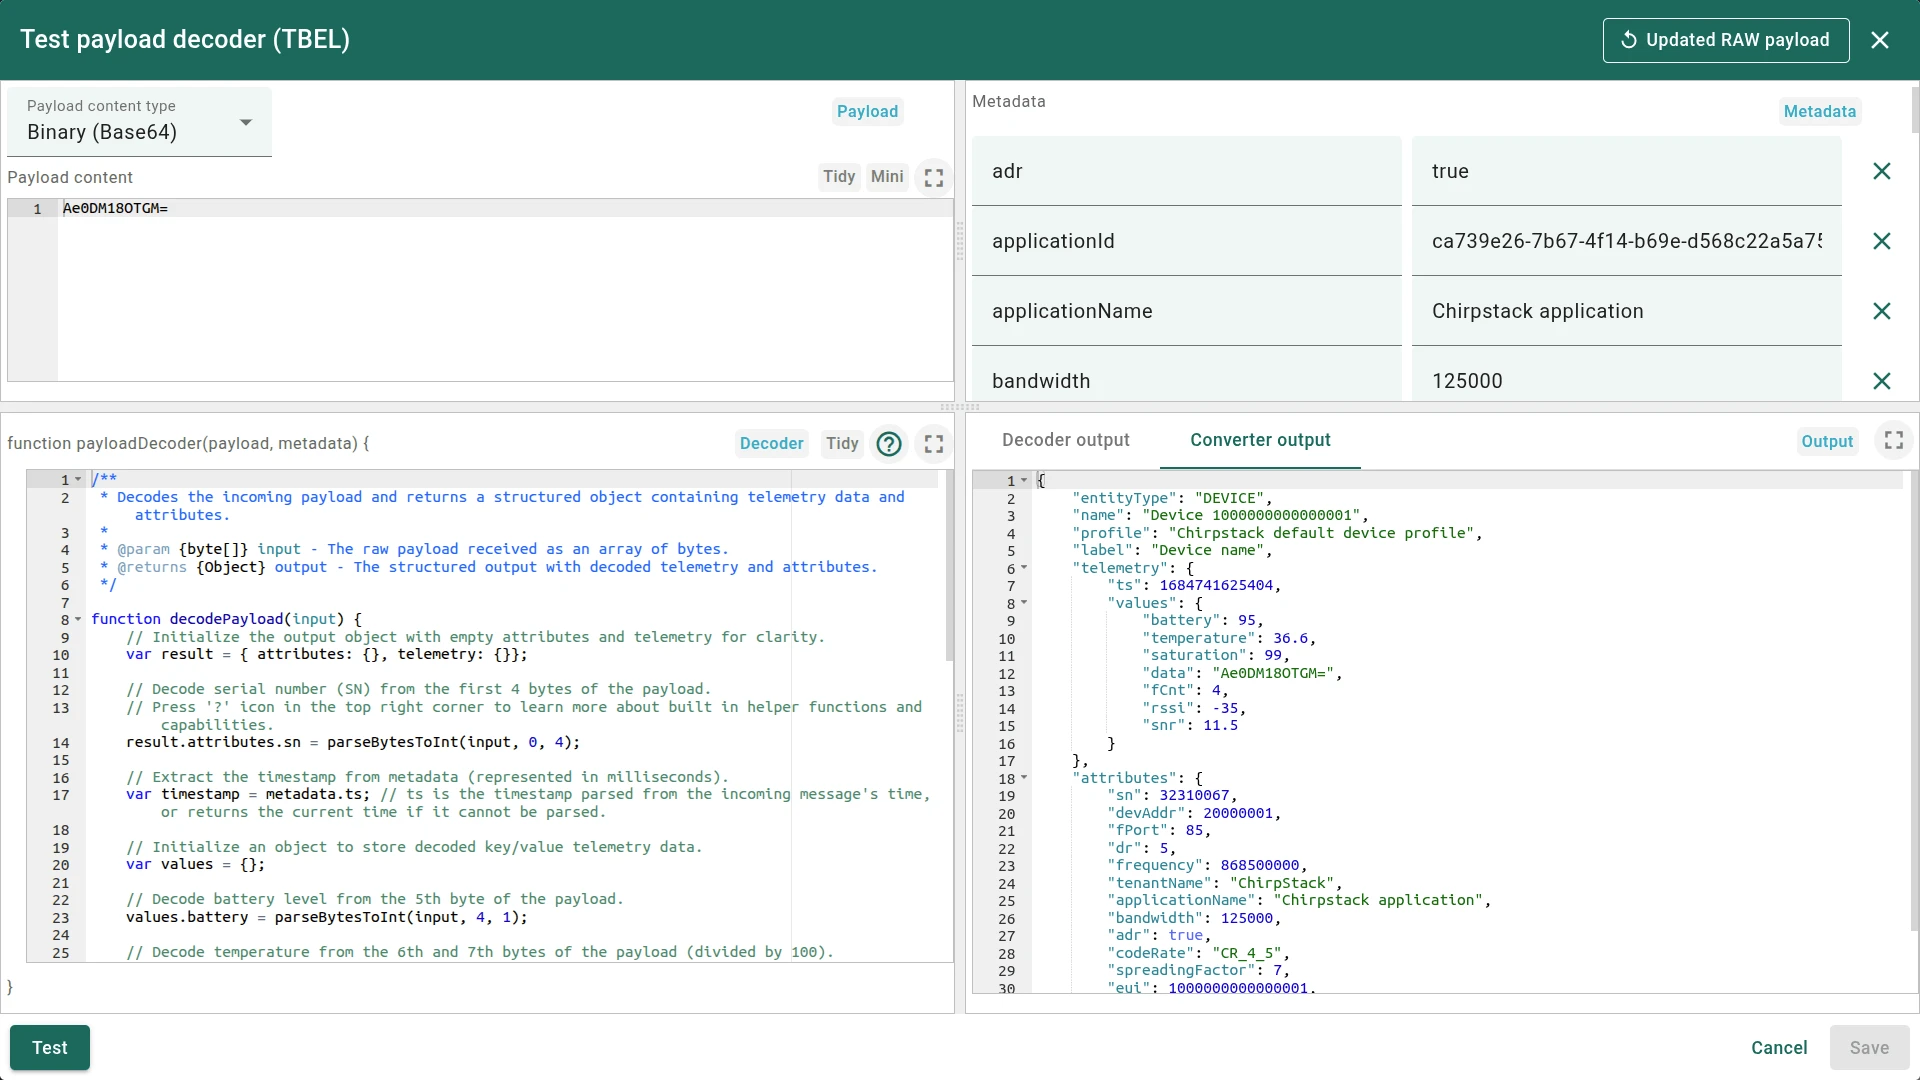This screenshot has width=1920, height=1080.
Task: Remove the applicationId metadata row
Action: coord(1882,241)
